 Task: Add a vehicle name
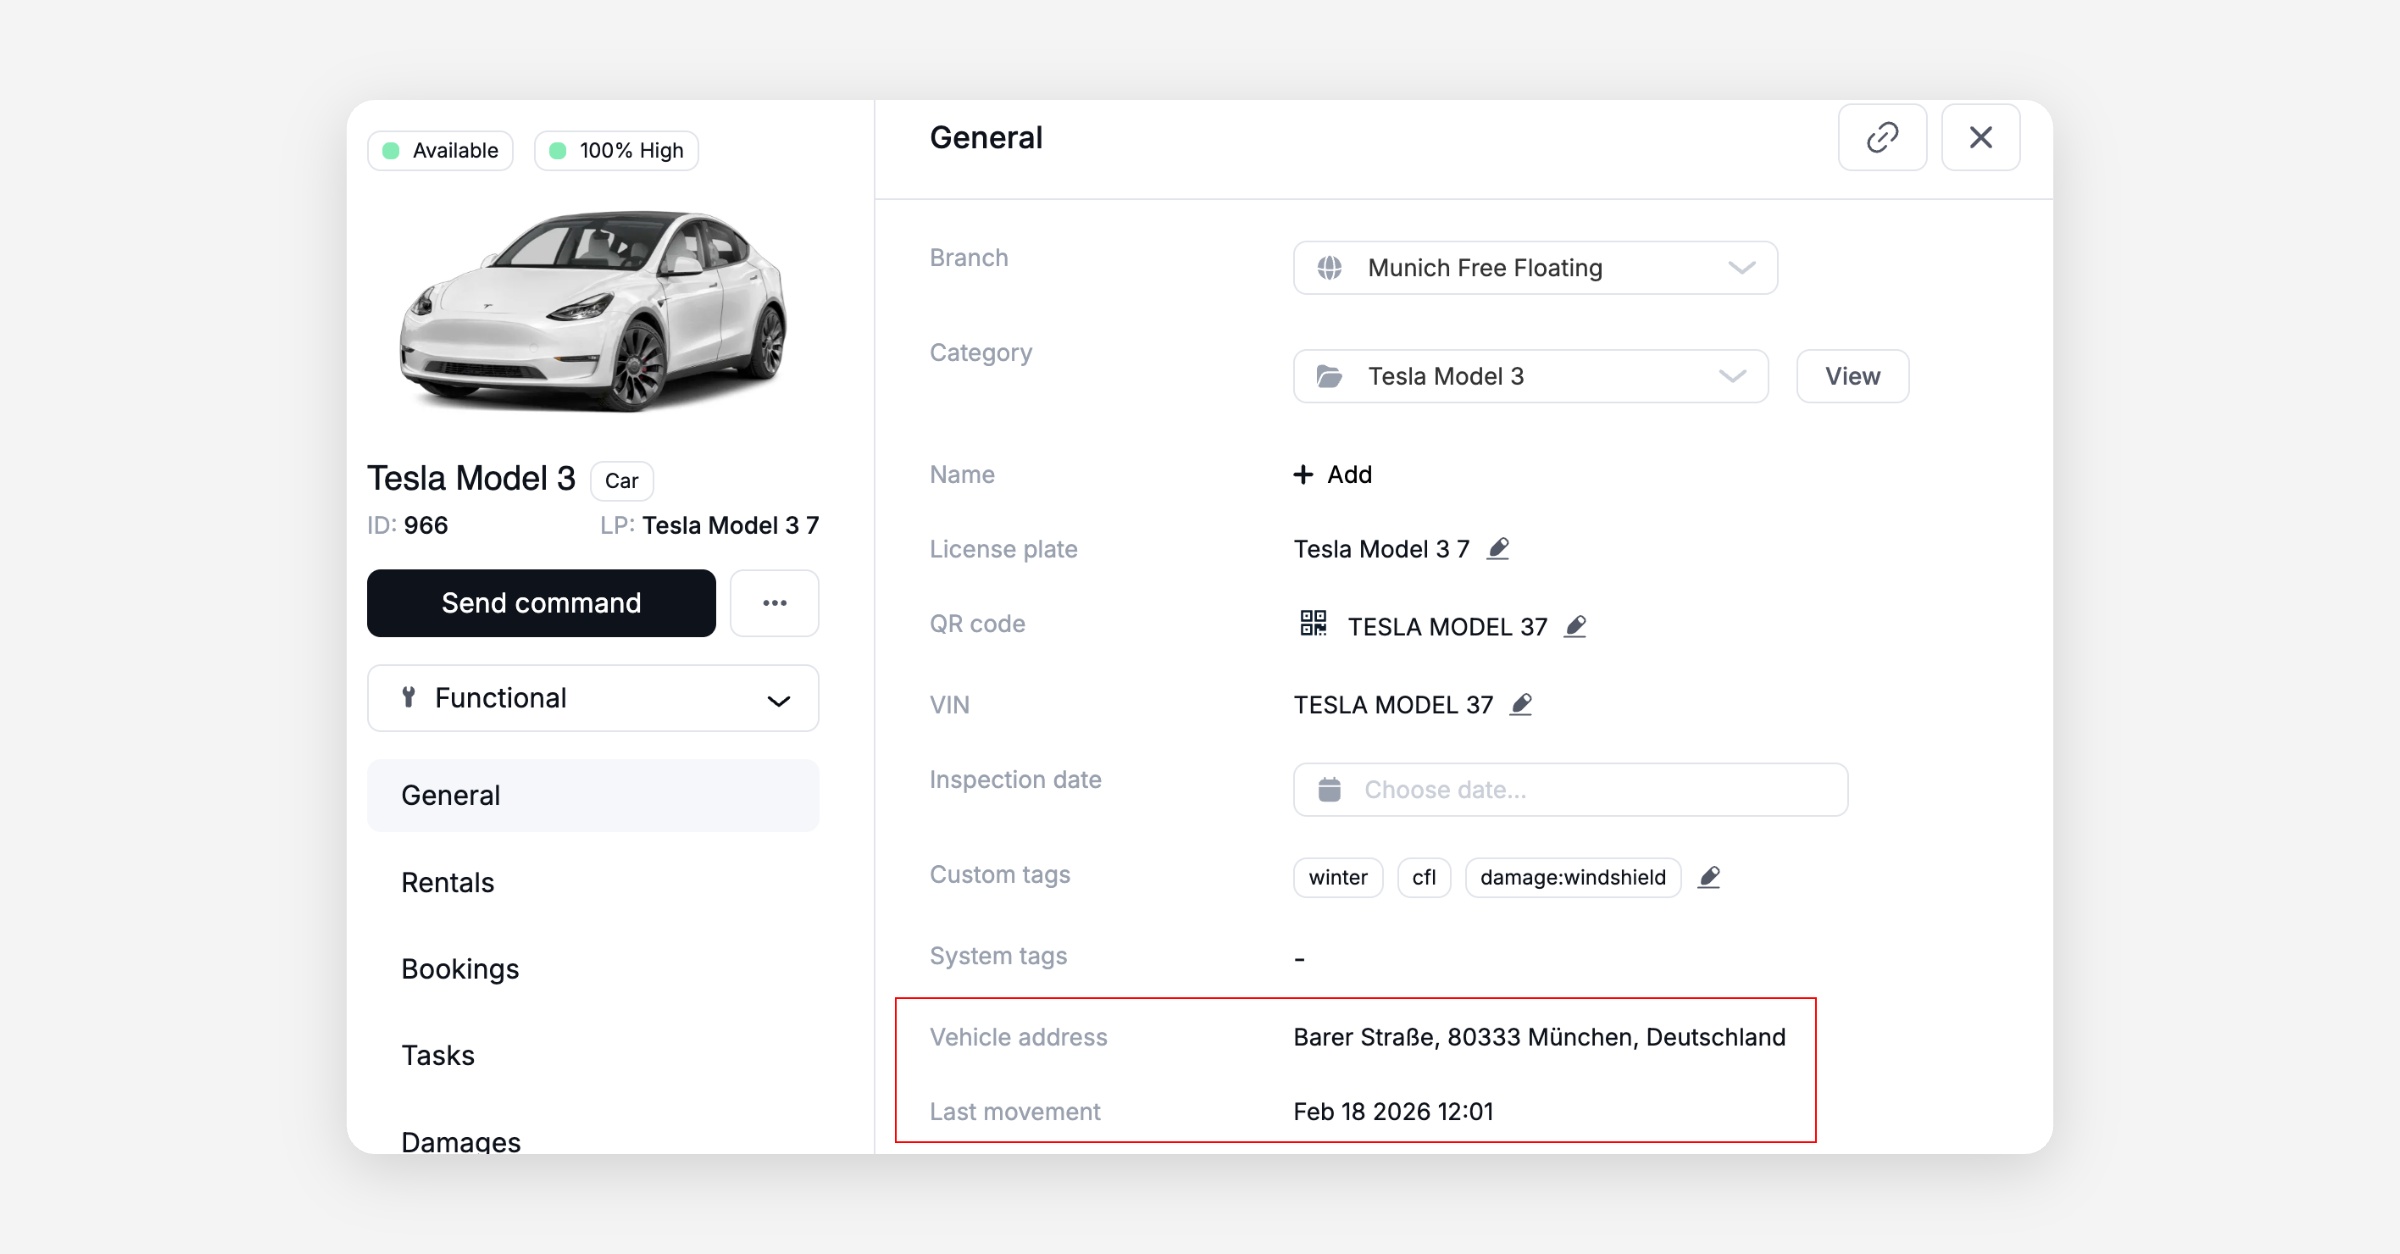(1332, 475)
